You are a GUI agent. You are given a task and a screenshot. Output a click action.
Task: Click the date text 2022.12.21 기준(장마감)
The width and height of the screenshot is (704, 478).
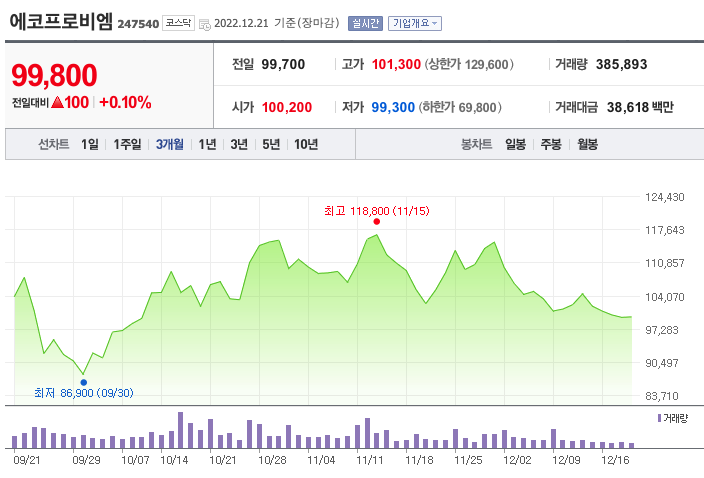tap(277, 23)
